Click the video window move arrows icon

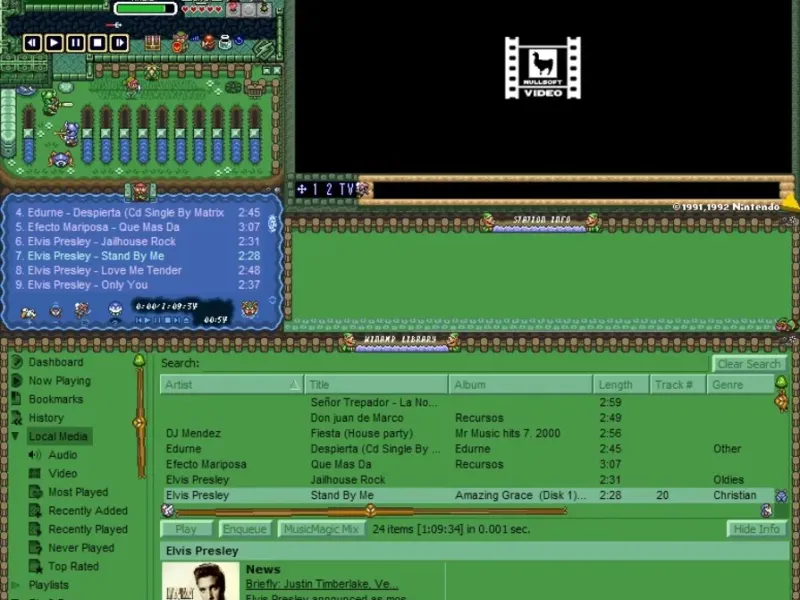tap(302, 190)
